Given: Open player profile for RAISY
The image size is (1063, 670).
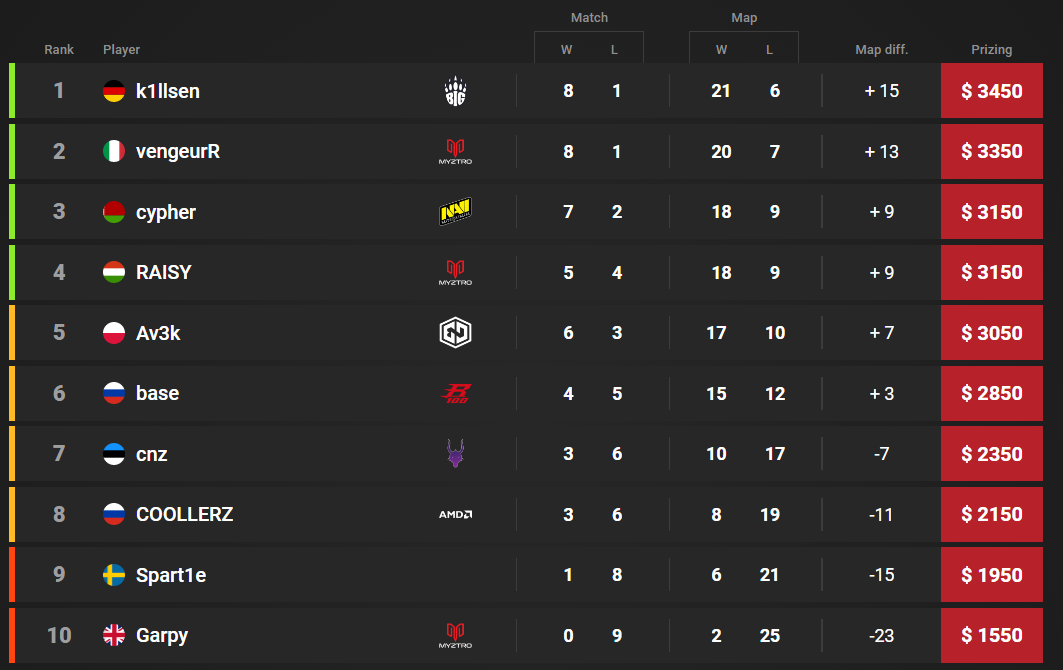Looking at the screenshot, I should (163, 272).
